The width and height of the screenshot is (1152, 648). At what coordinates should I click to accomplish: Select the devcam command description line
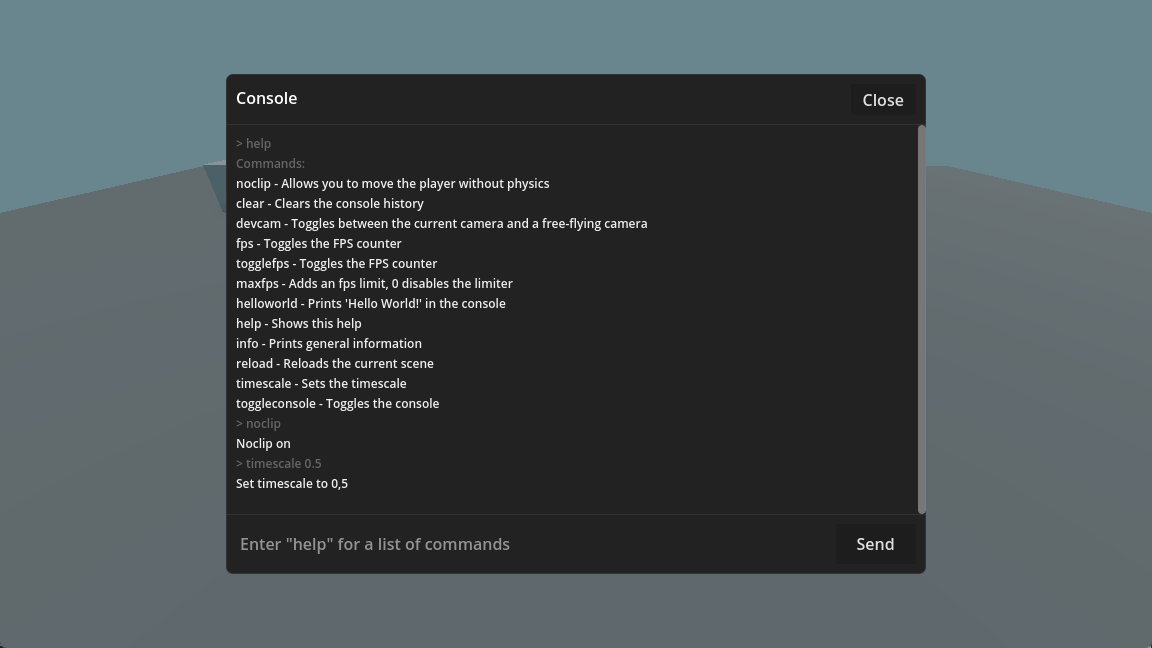click(442, 223)
